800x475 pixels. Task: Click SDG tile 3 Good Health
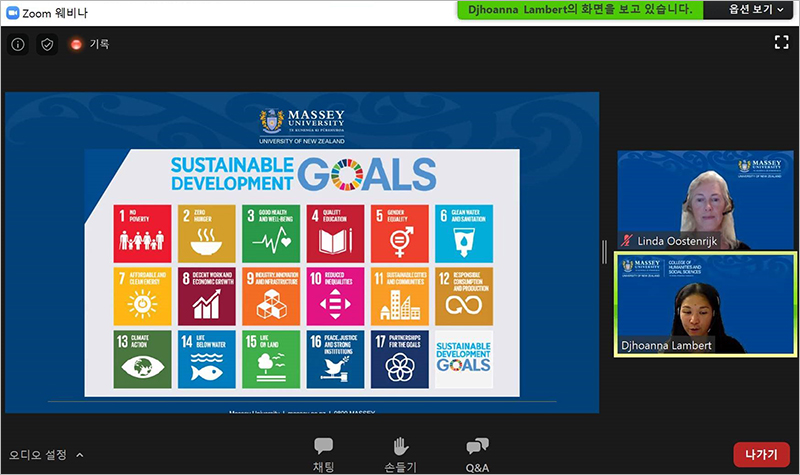click(x=271, y=234)
